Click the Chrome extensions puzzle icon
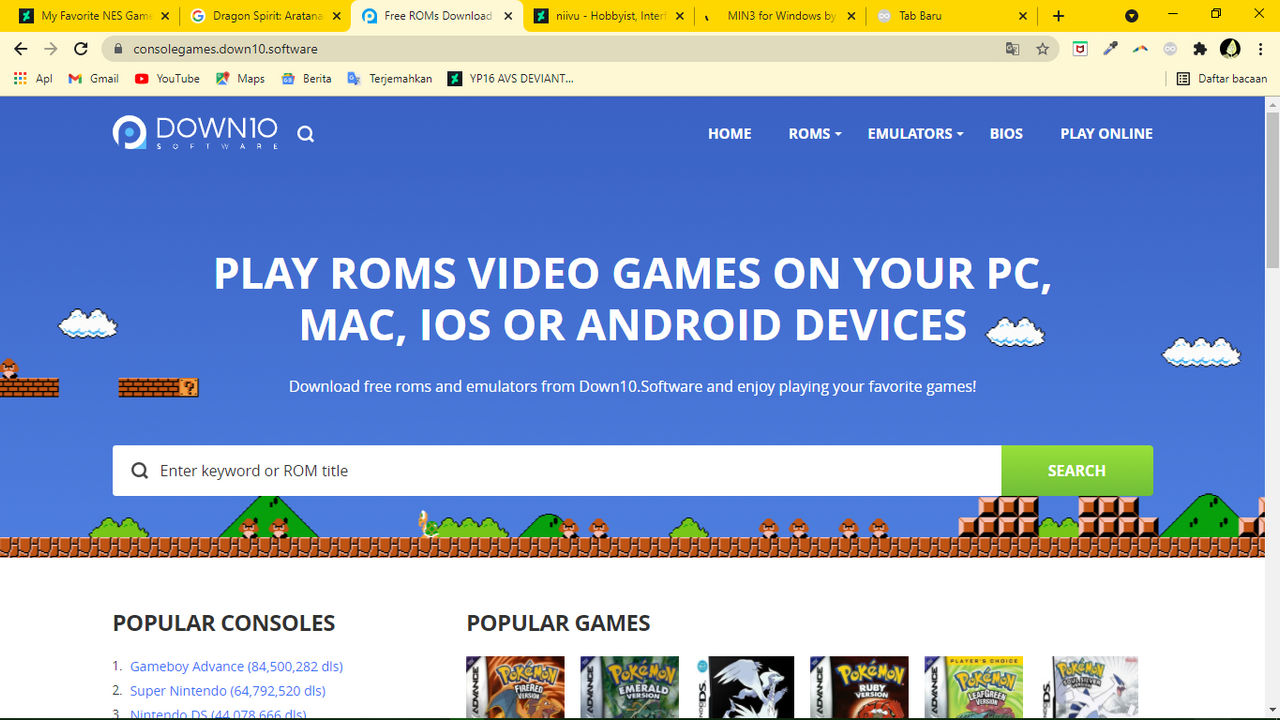The image size is (1280, 720). pos(1199,48)
